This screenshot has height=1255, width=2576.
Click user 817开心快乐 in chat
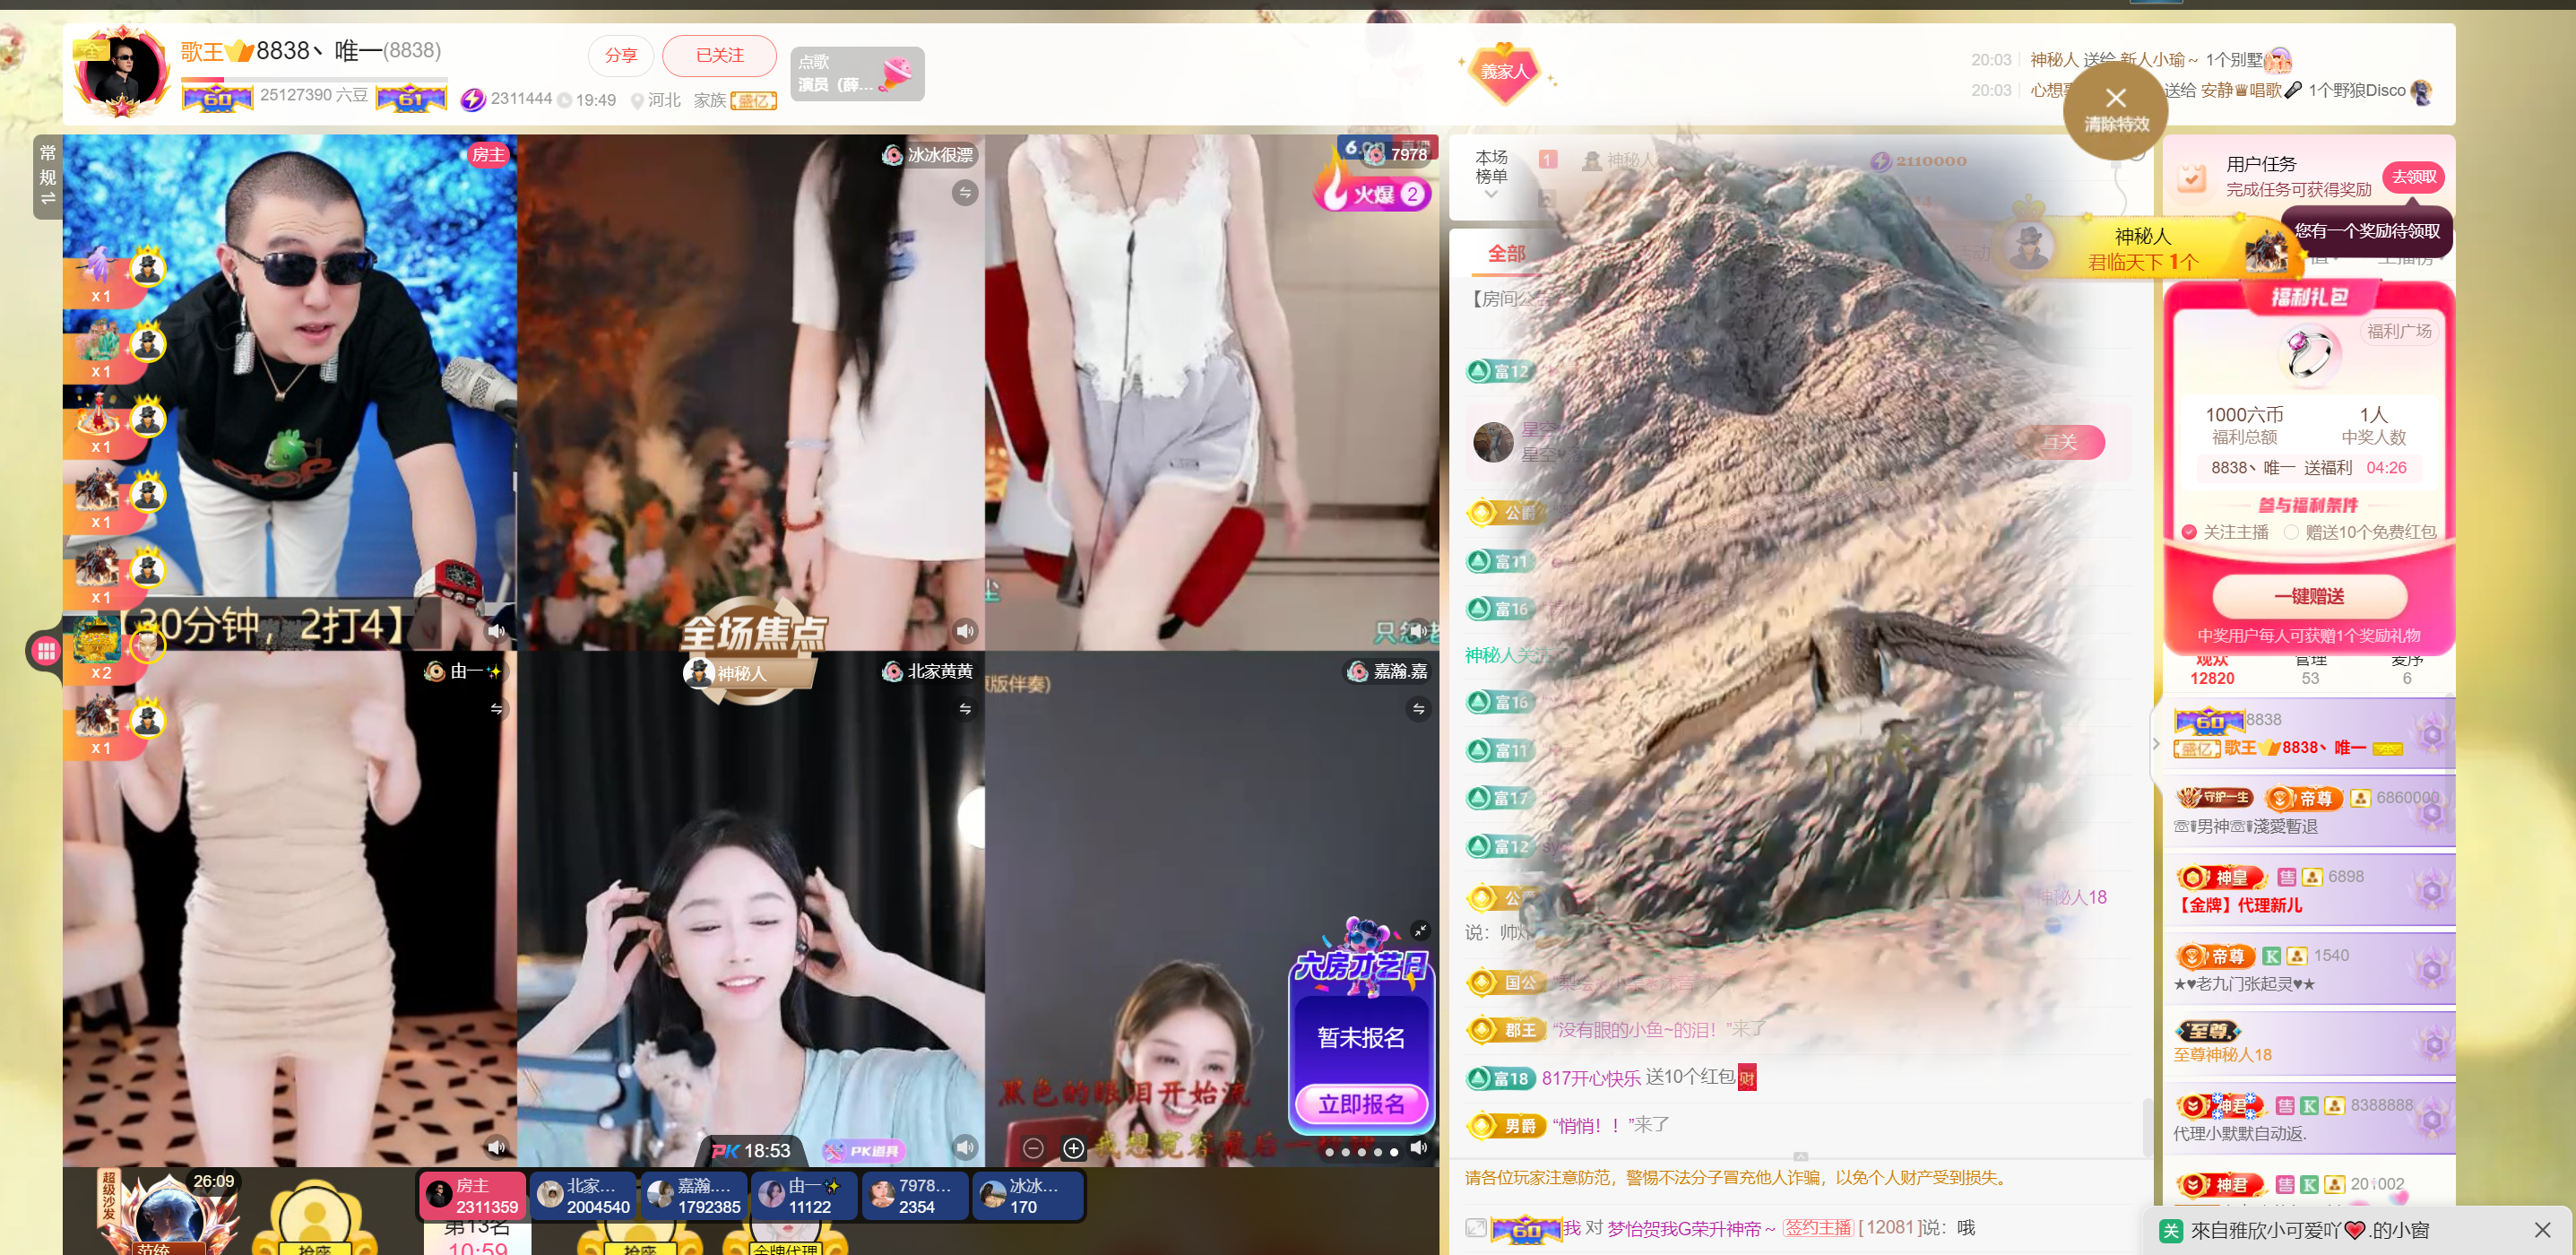pyautogui.click(x=1590, y=1077)
